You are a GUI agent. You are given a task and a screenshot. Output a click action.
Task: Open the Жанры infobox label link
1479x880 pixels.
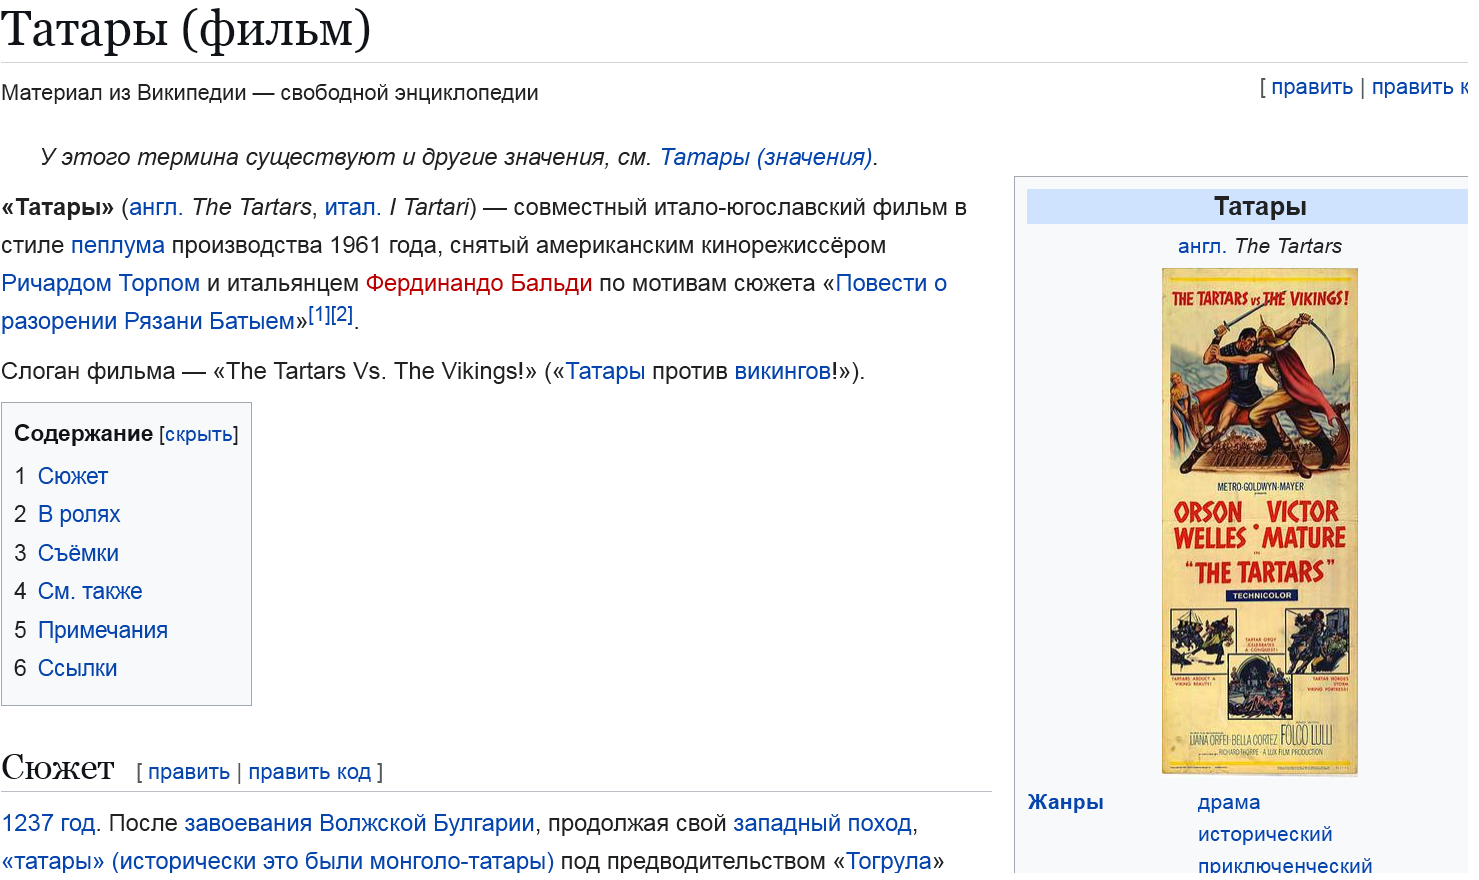pos(1066,802)
